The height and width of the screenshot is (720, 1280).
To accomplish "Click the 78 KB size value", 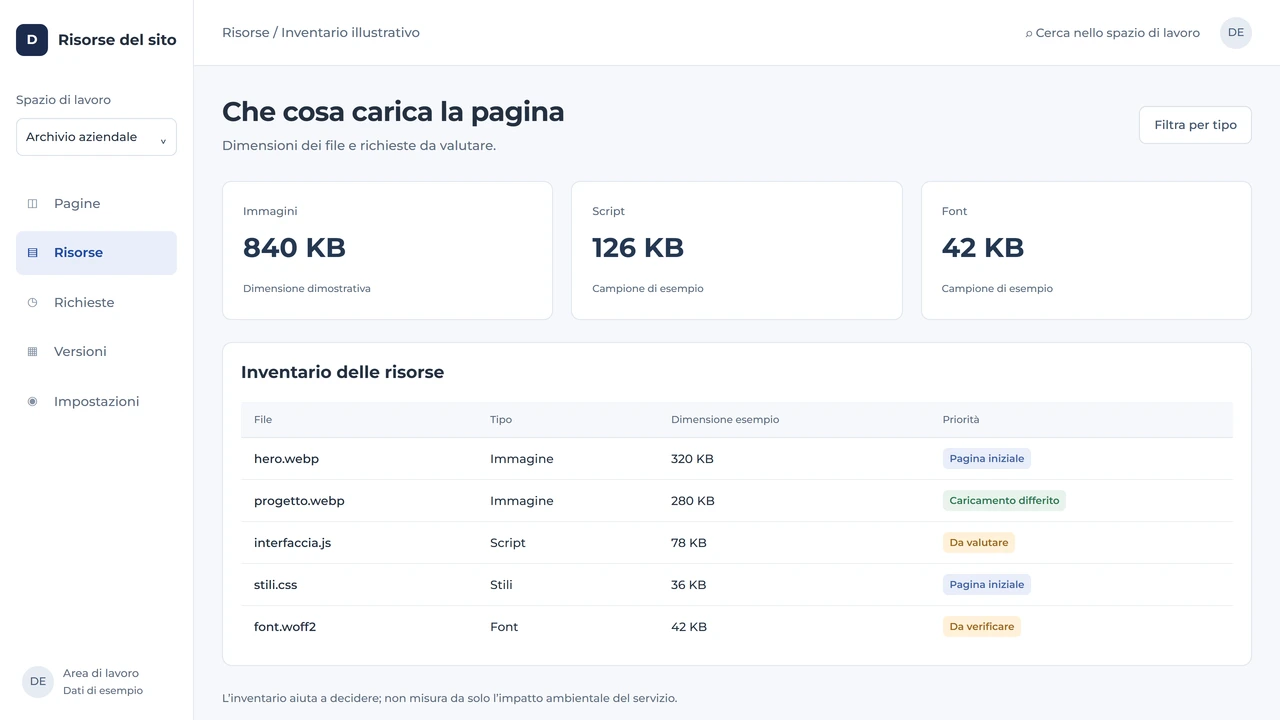I will click(689, 543).
